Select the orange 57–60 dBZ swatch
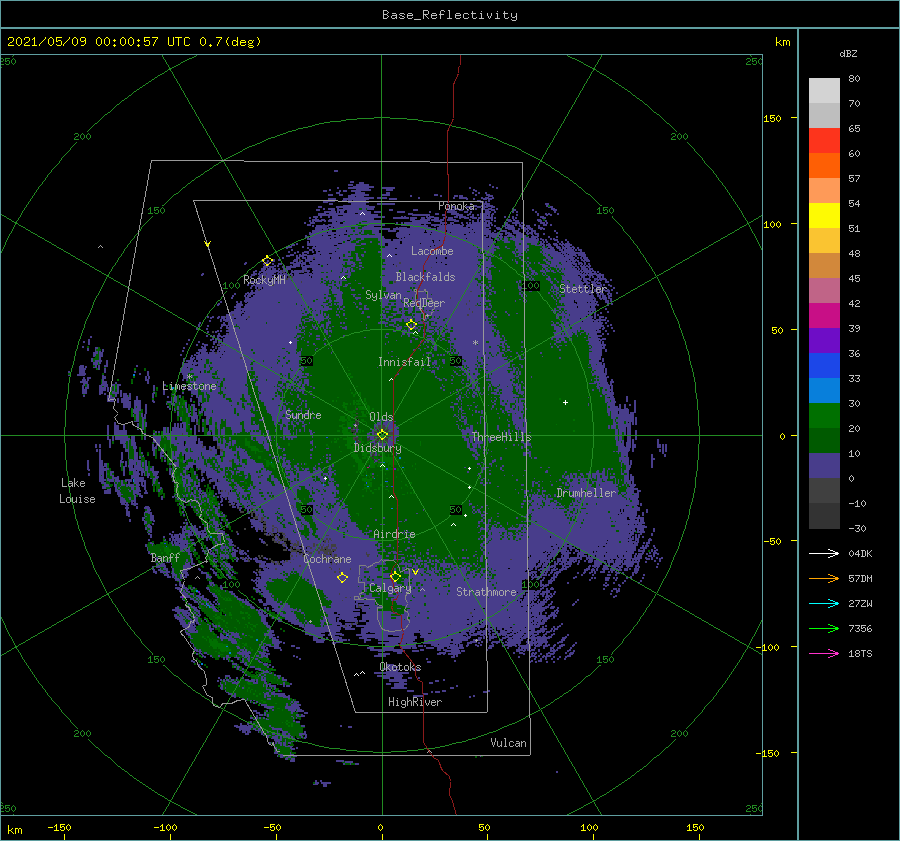The width and height of the screenshot is (900, 841). point(824,165)
